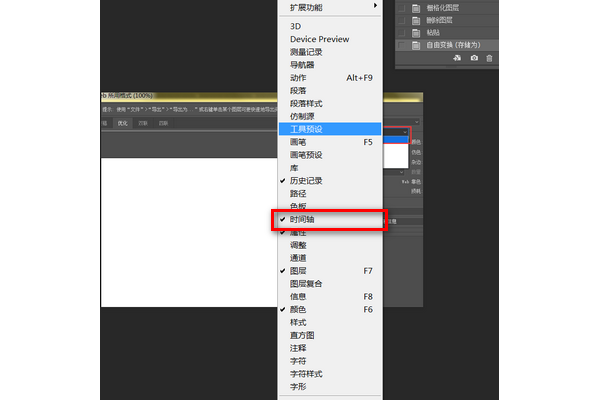Open the 仿制源 panel
600x400 pixels.
pyautogui.click(x=330, y=116)
